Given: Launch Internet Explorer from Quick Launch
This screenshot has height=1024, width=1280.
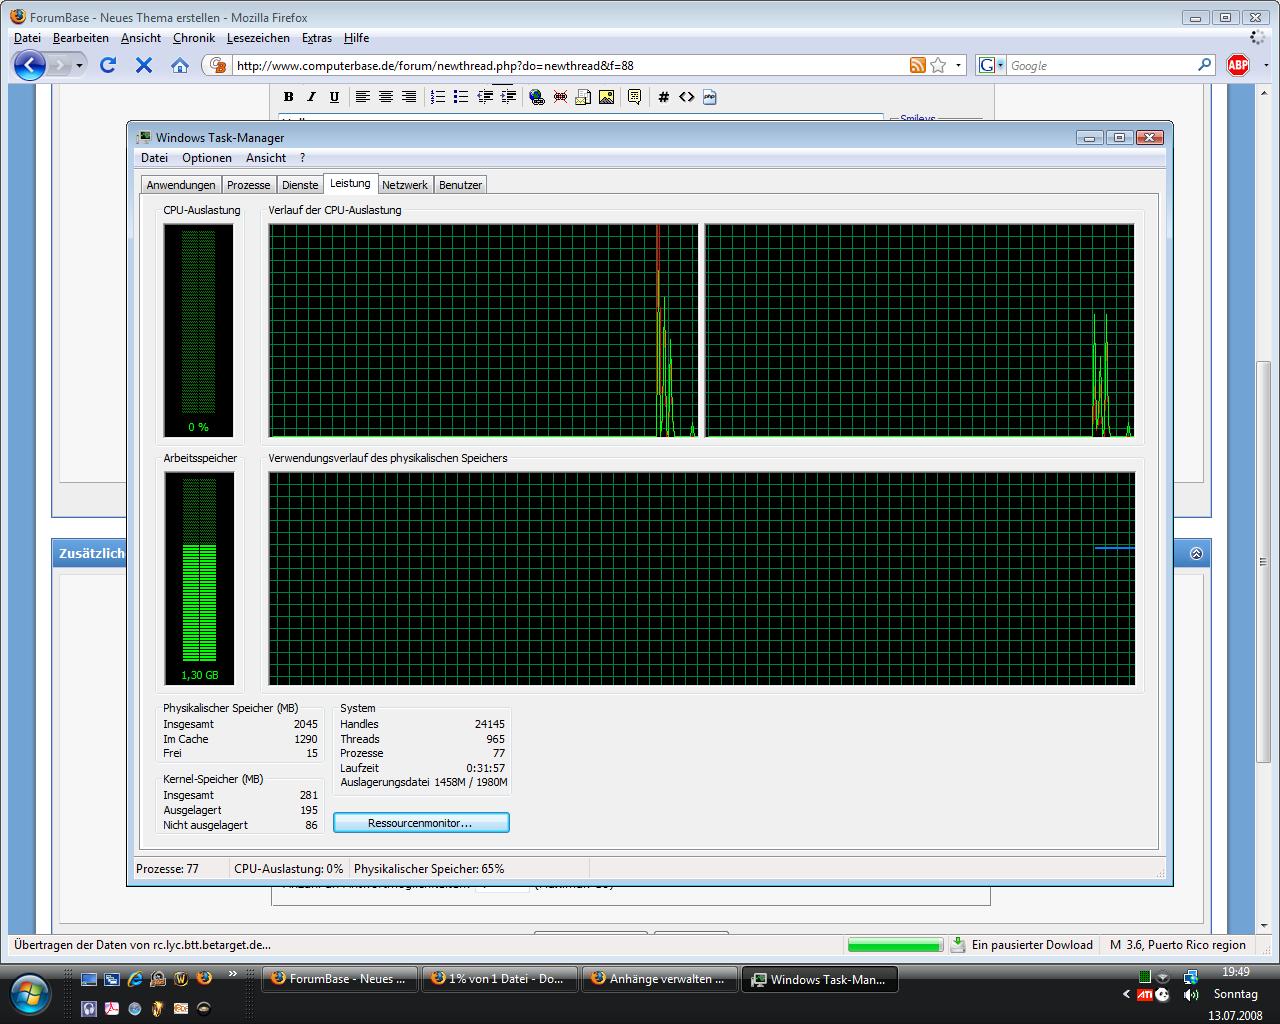Looking at the screenshot, I should [x=135, y=979].
